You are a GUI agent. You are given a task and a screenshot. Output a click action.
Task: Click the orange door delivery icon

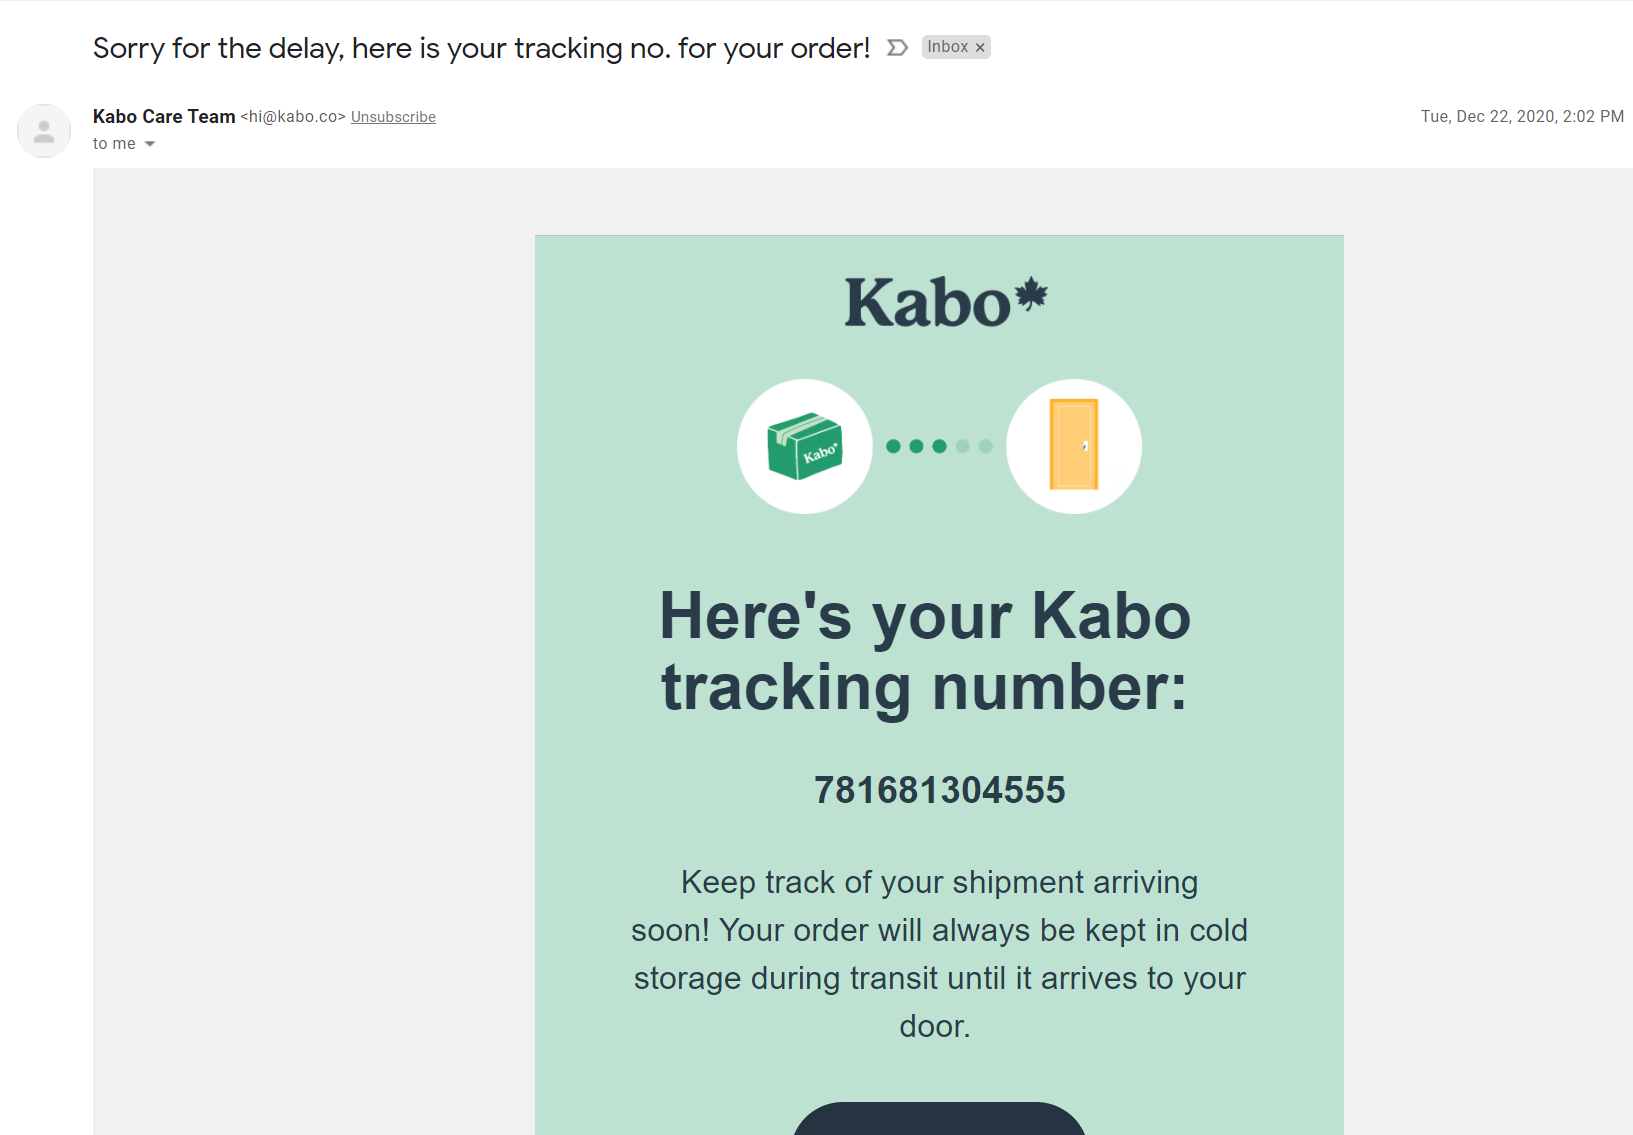coord(1074,446)
